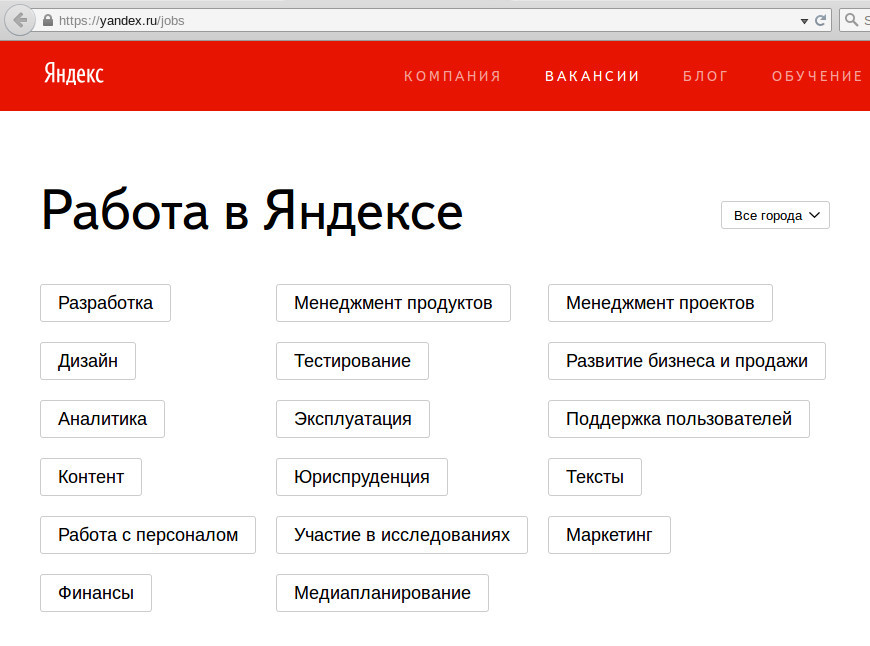870x646 pixels.
Task: Choose Работа с персоналом category
Action: click(x=148, y=535)
